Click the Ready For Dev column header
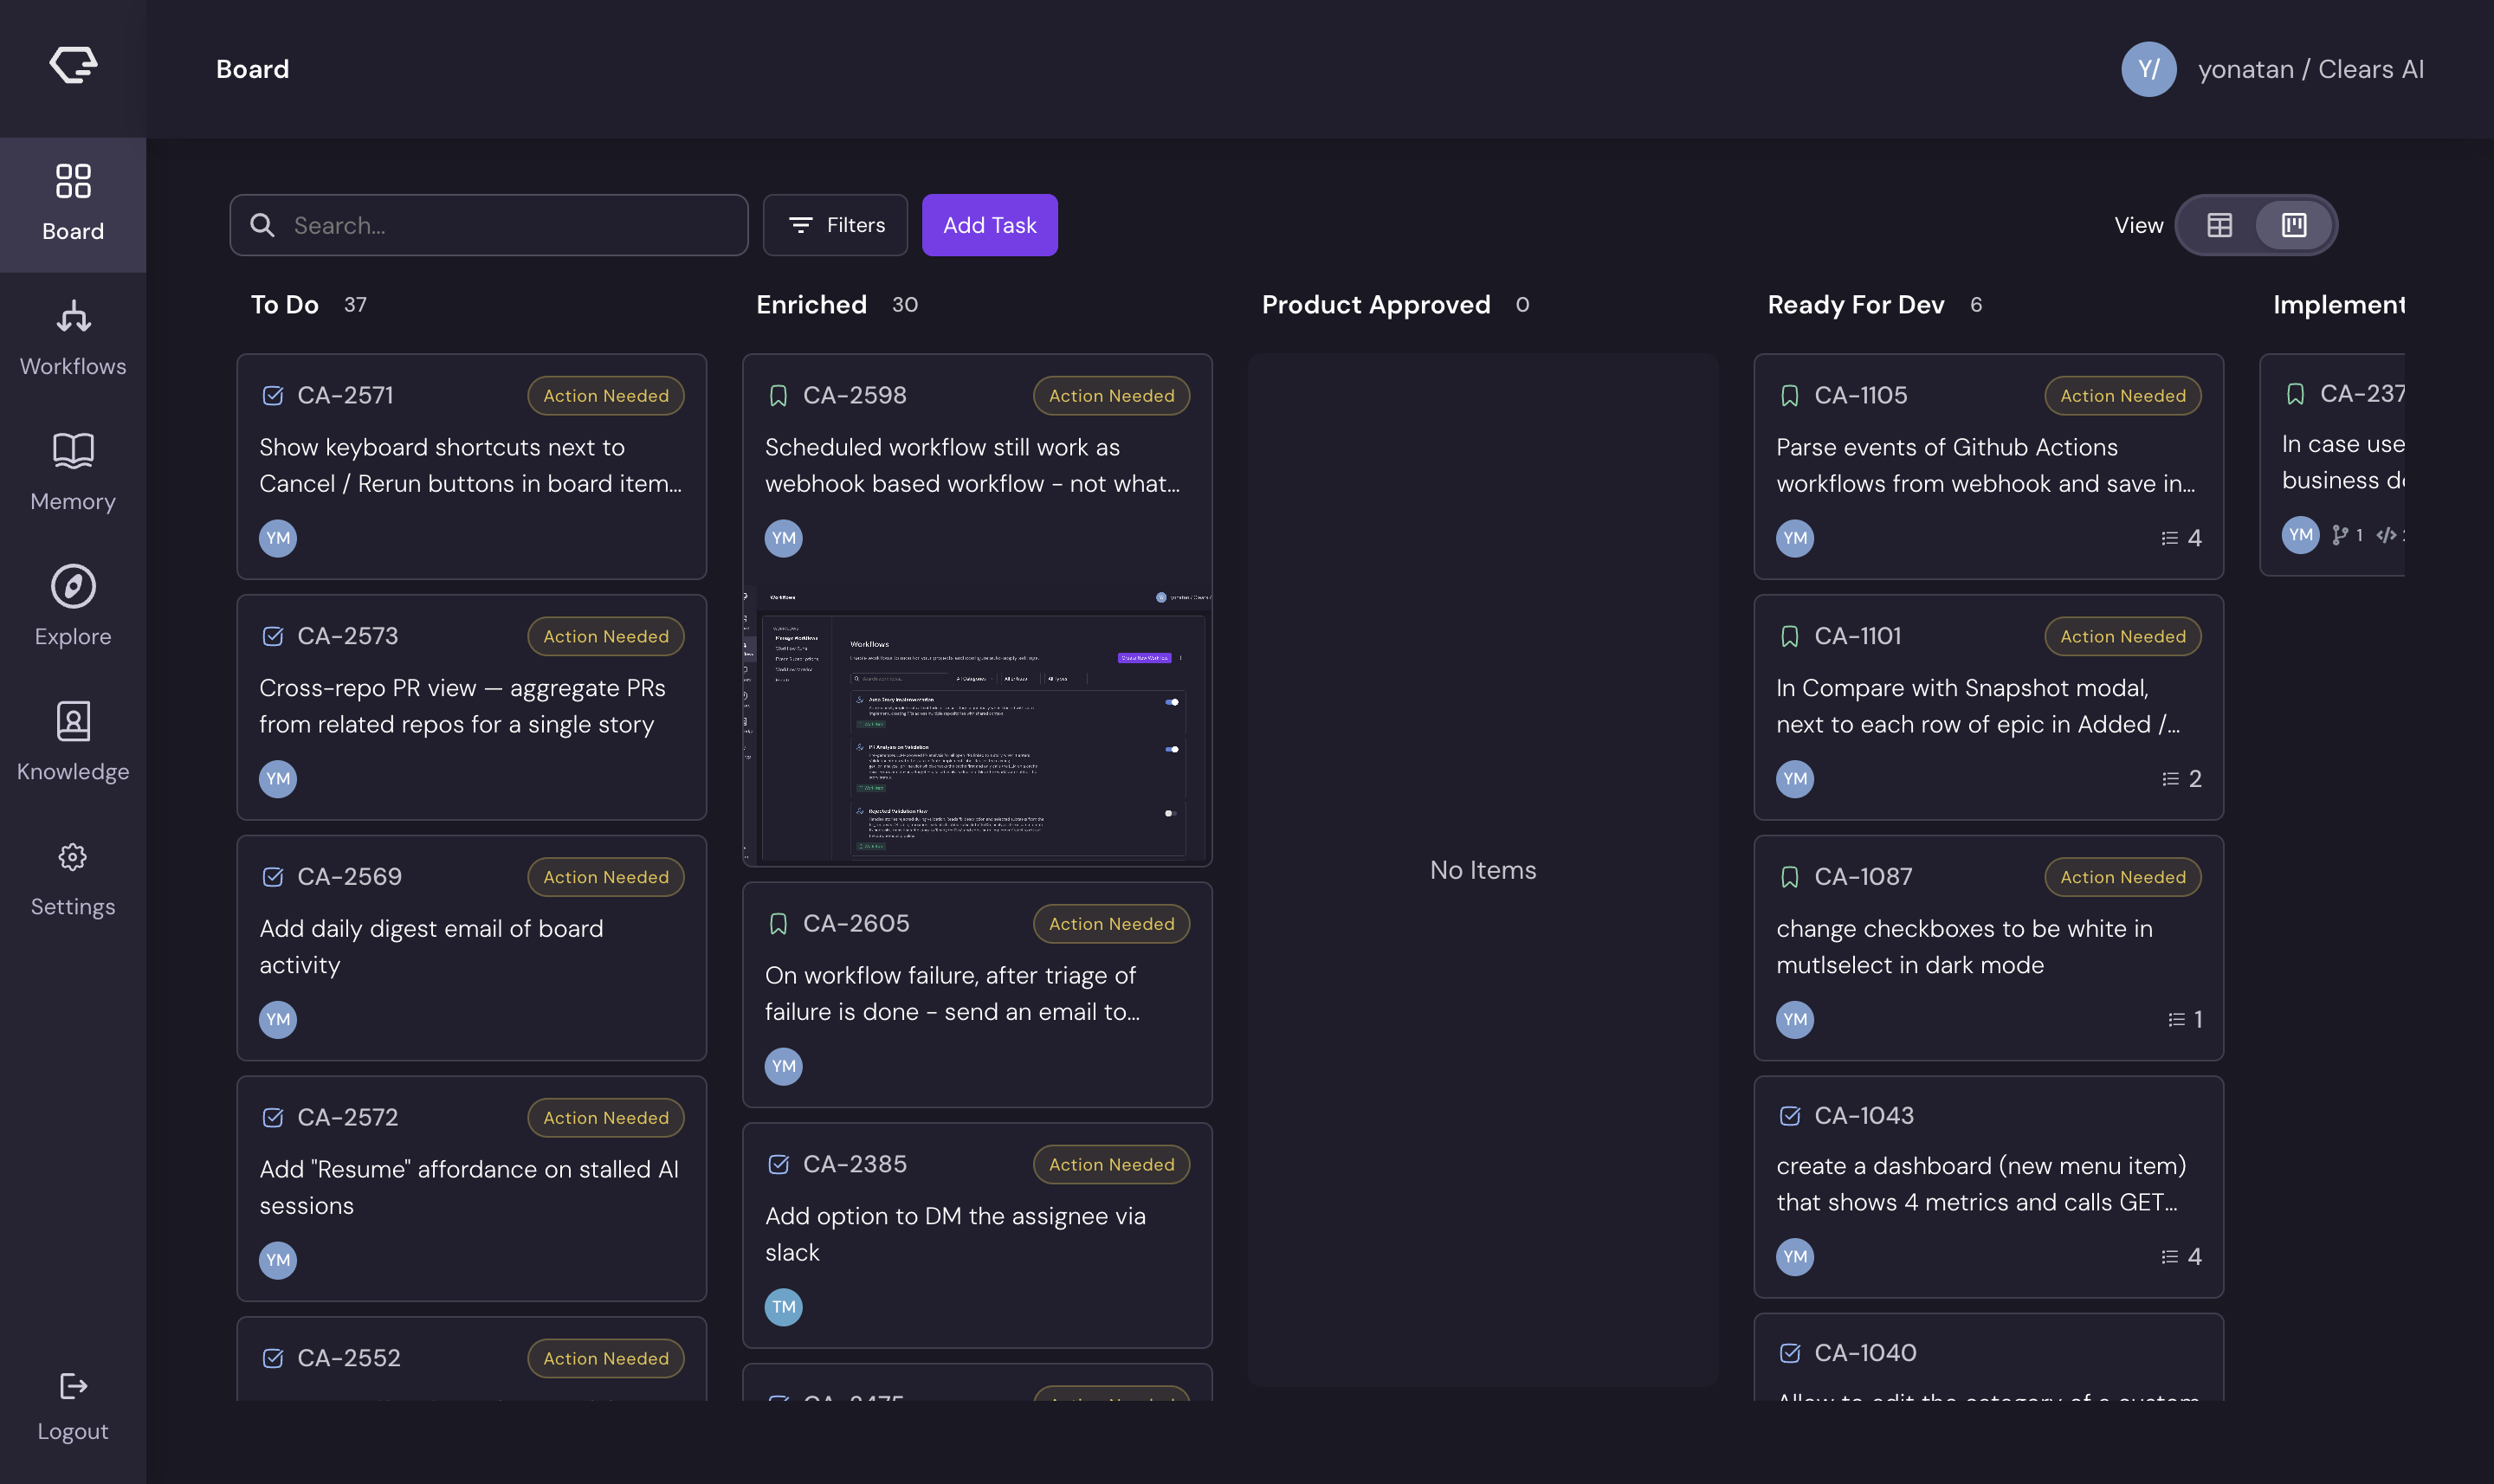 1855,305
